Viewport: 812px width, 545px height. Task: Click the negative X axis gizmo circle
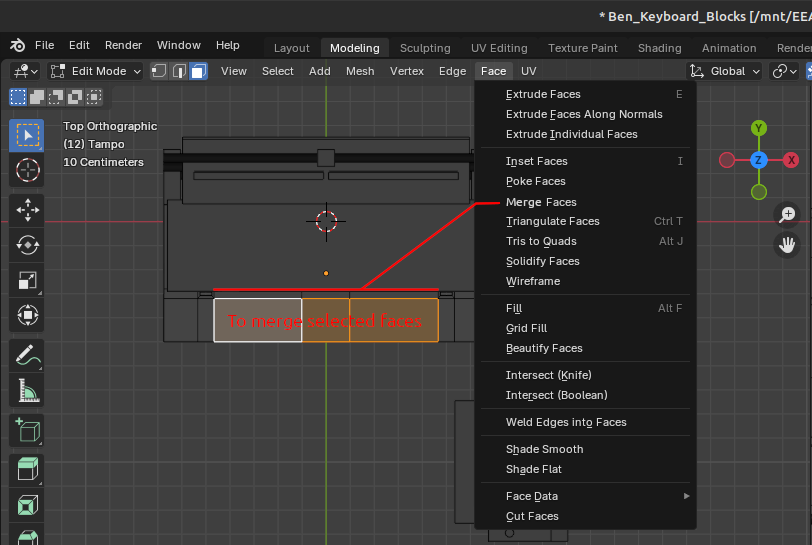pos(727,160)
